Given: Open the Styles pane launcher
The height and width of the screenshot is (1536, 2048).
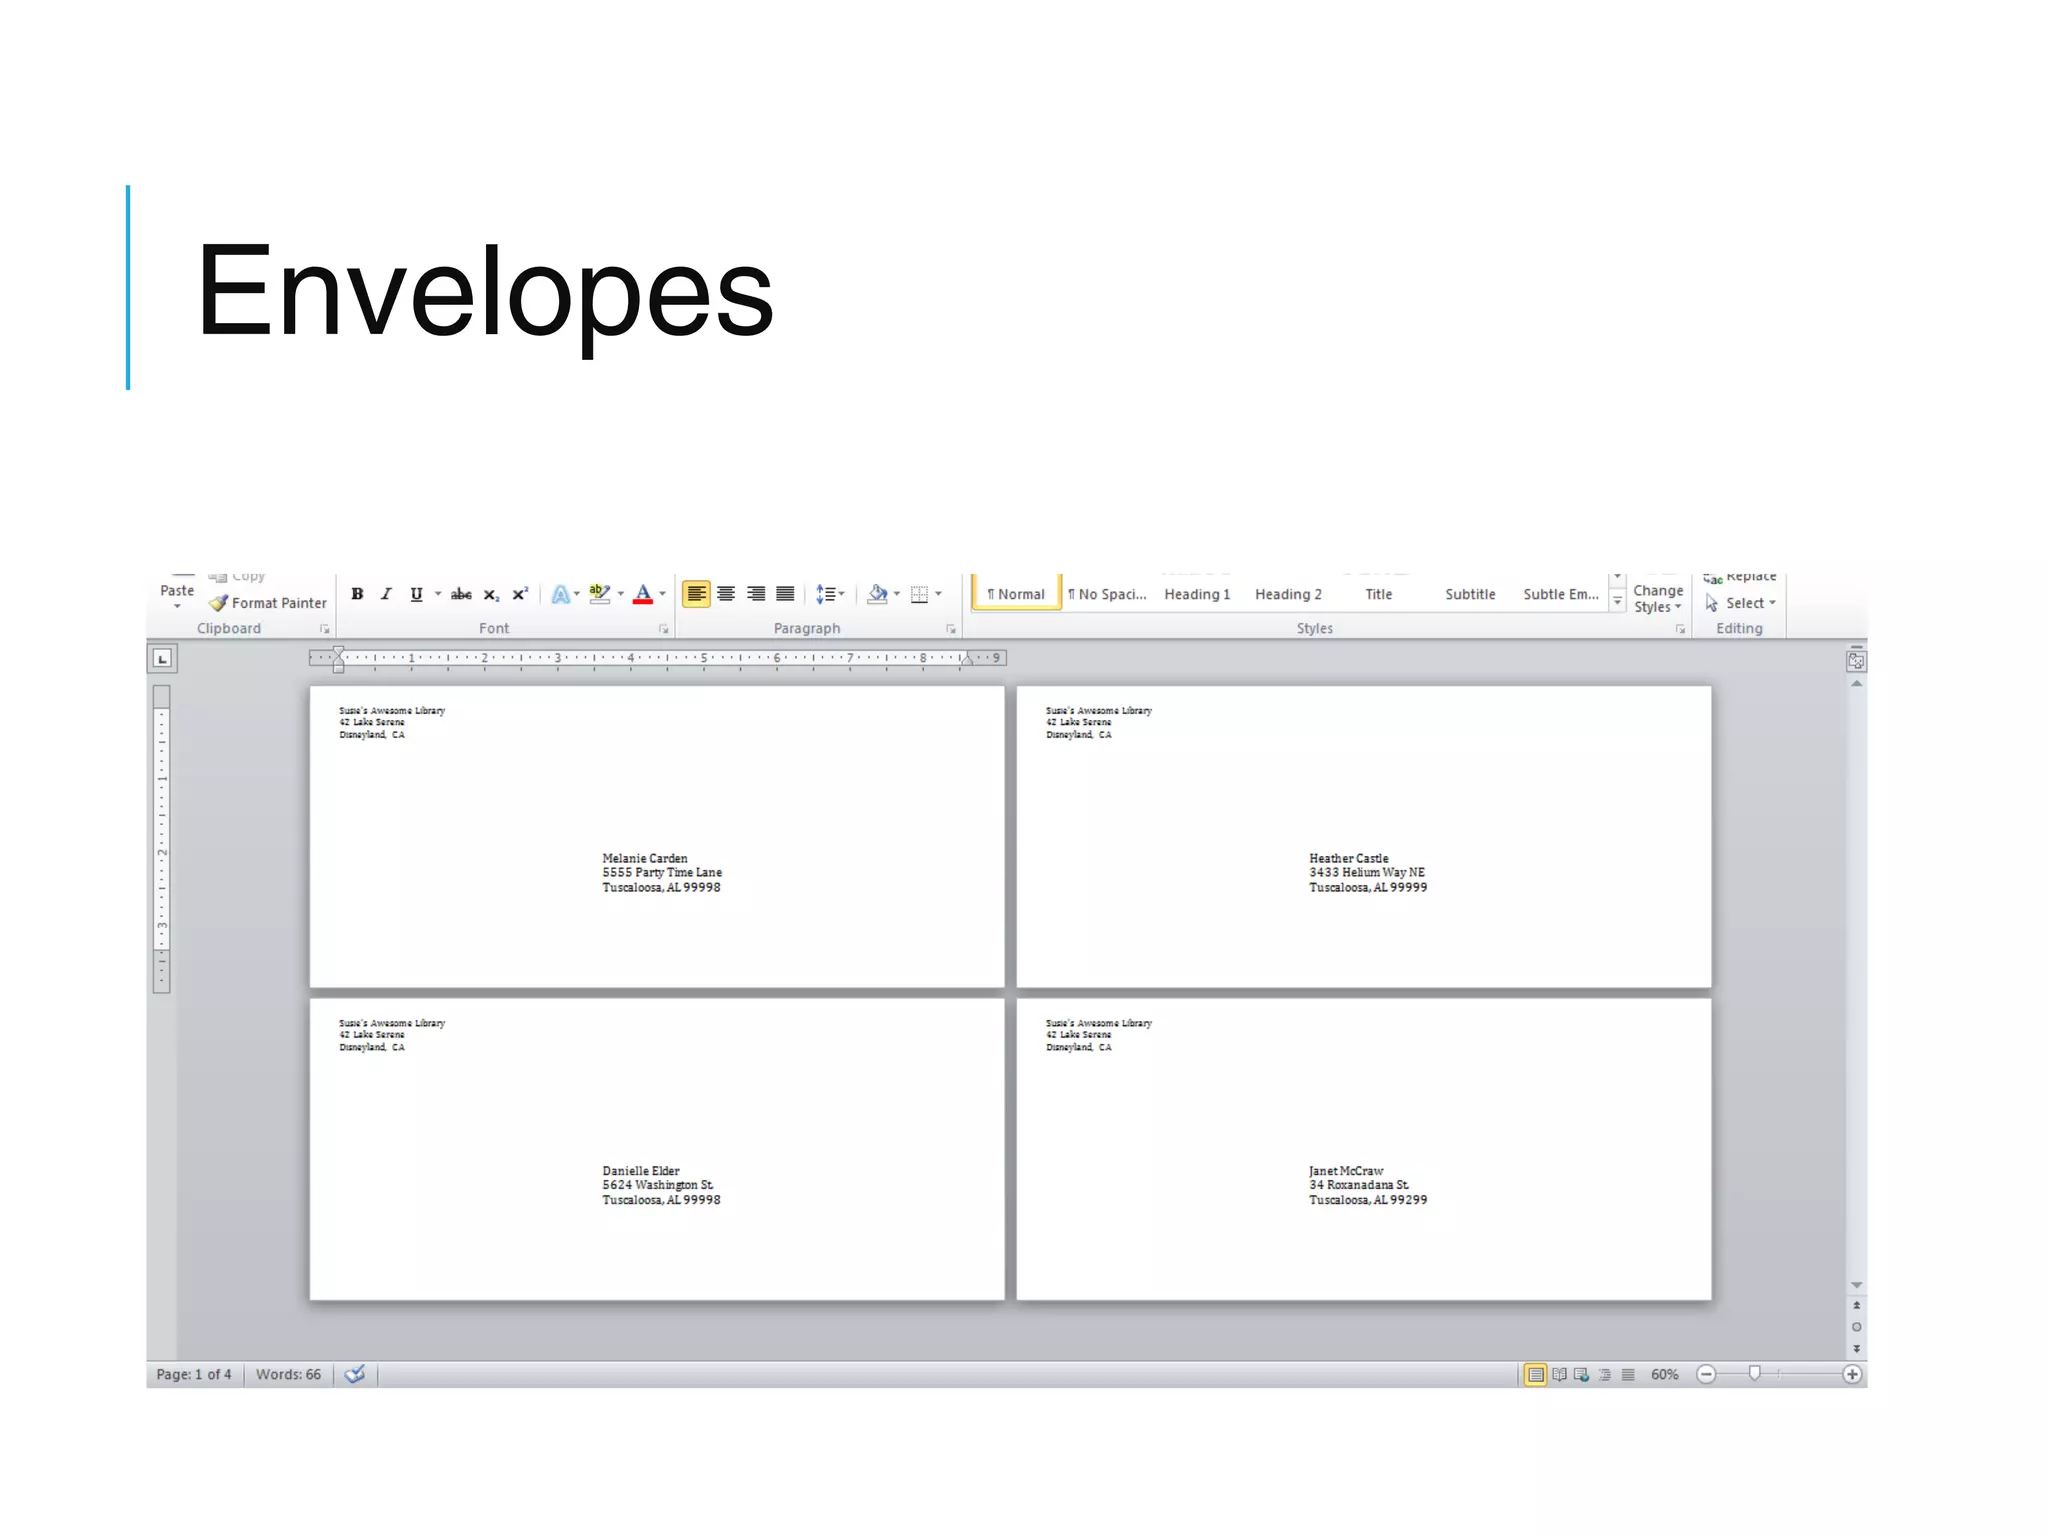Looking at the screenshot, I should tap(1680, 629).
